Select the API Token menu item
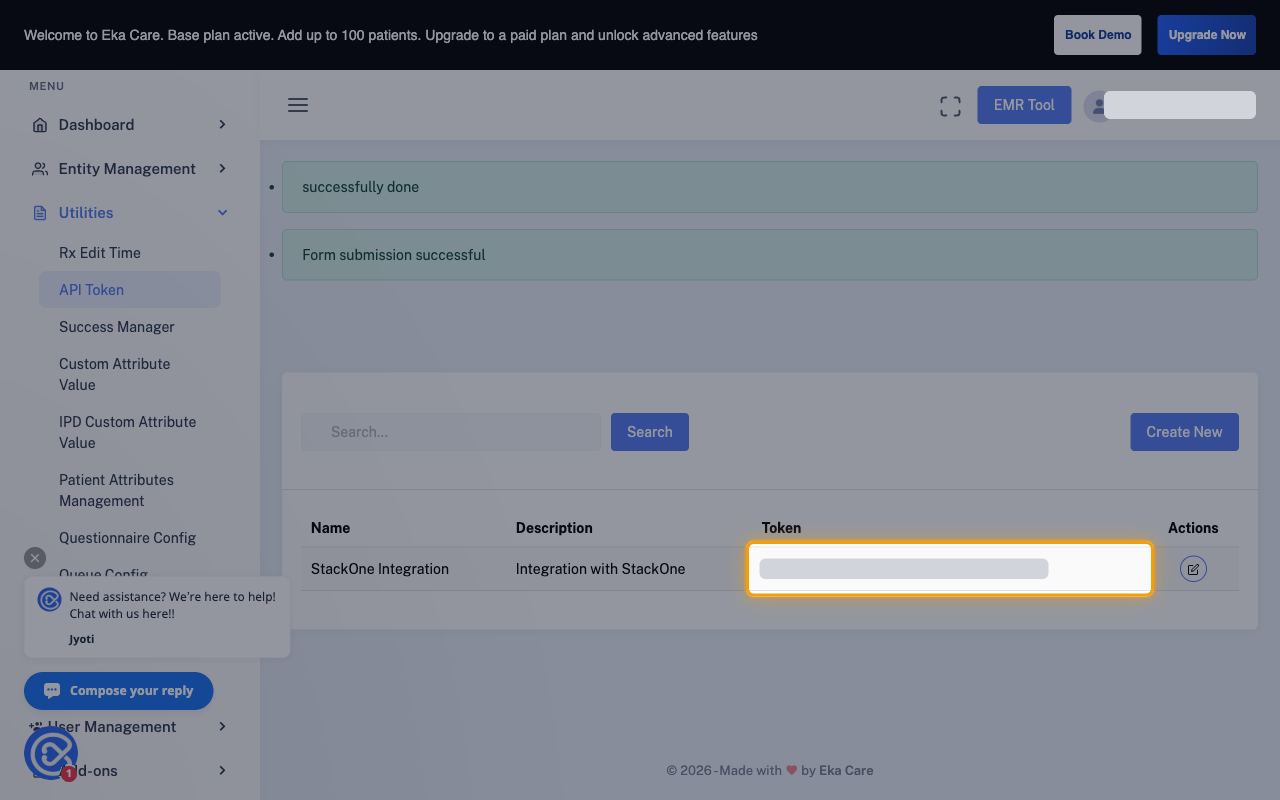This screenshot has height=800, width=1280. 130,290
